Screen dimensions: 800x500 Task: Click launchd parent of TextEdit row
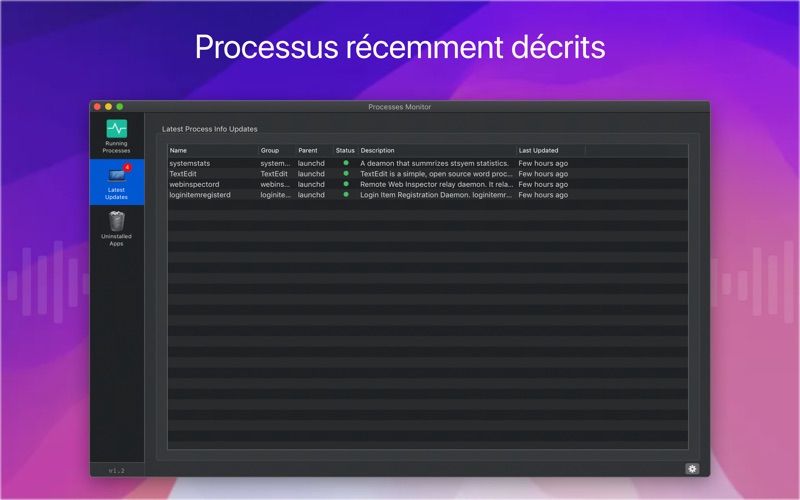click(x=311, y=174)
